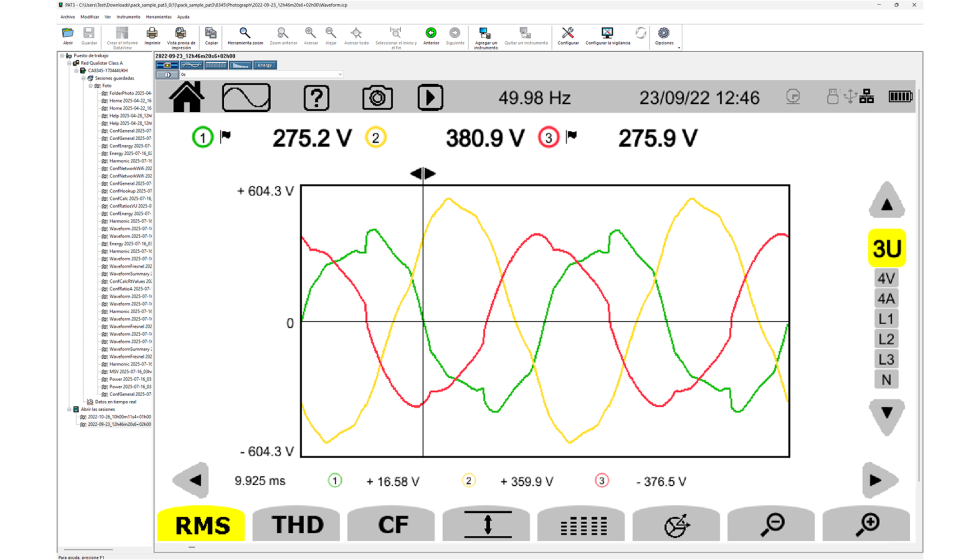Open the Configurar tools icon
The height and width of the screenshot is (560, 980).
tap(568, 33)
